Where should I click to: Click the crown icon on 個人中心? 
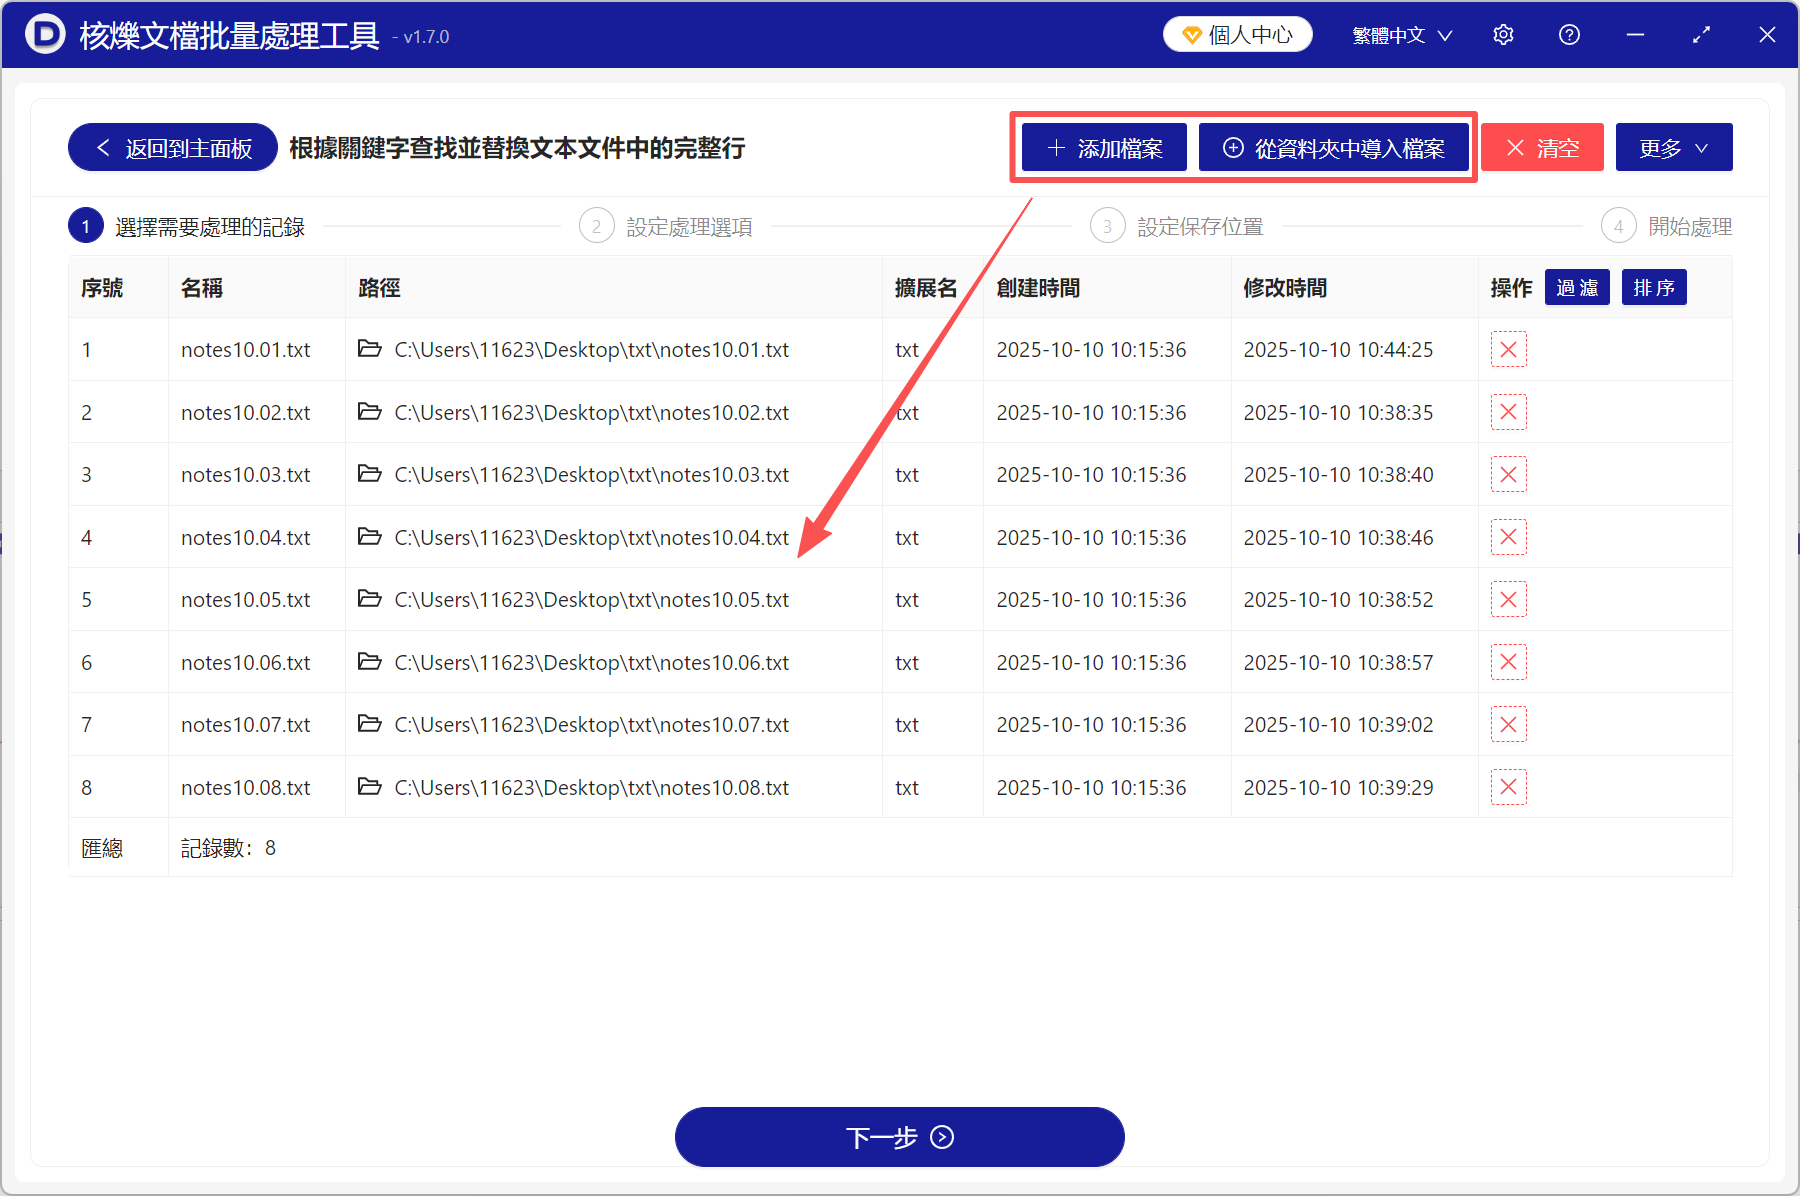coord(1190,33)
